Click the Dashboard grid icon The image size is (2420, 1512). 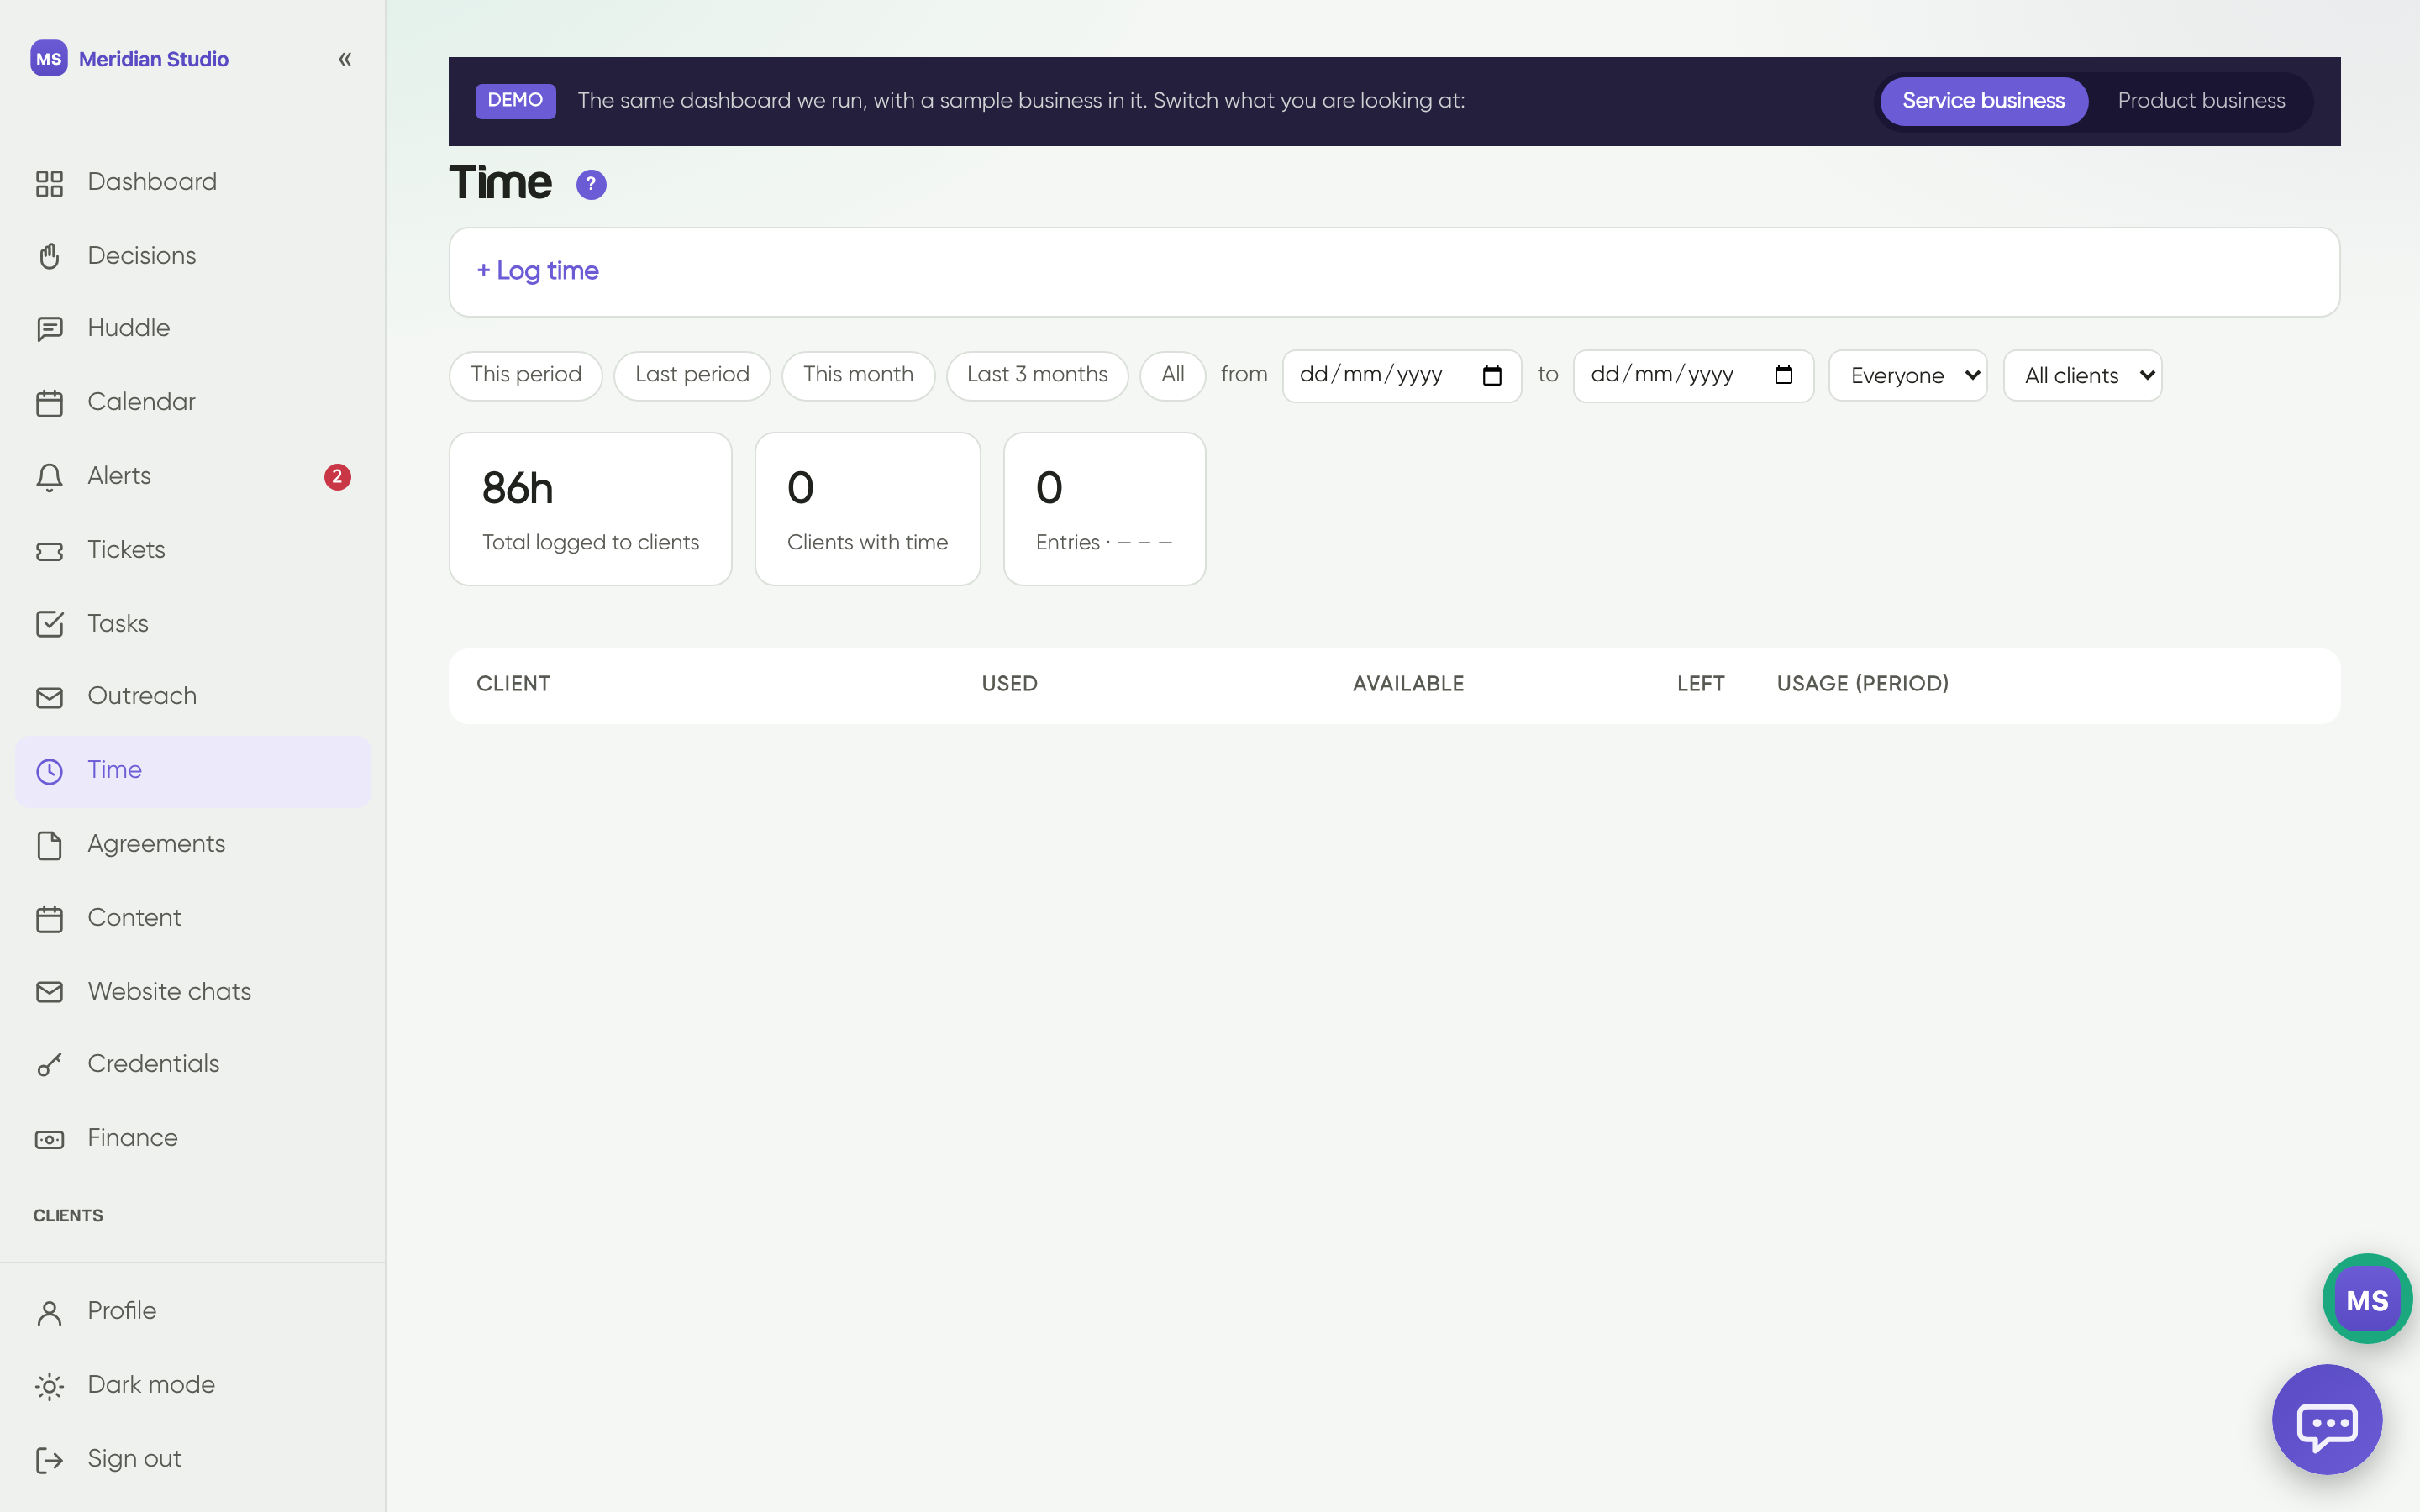pos(49,183)
